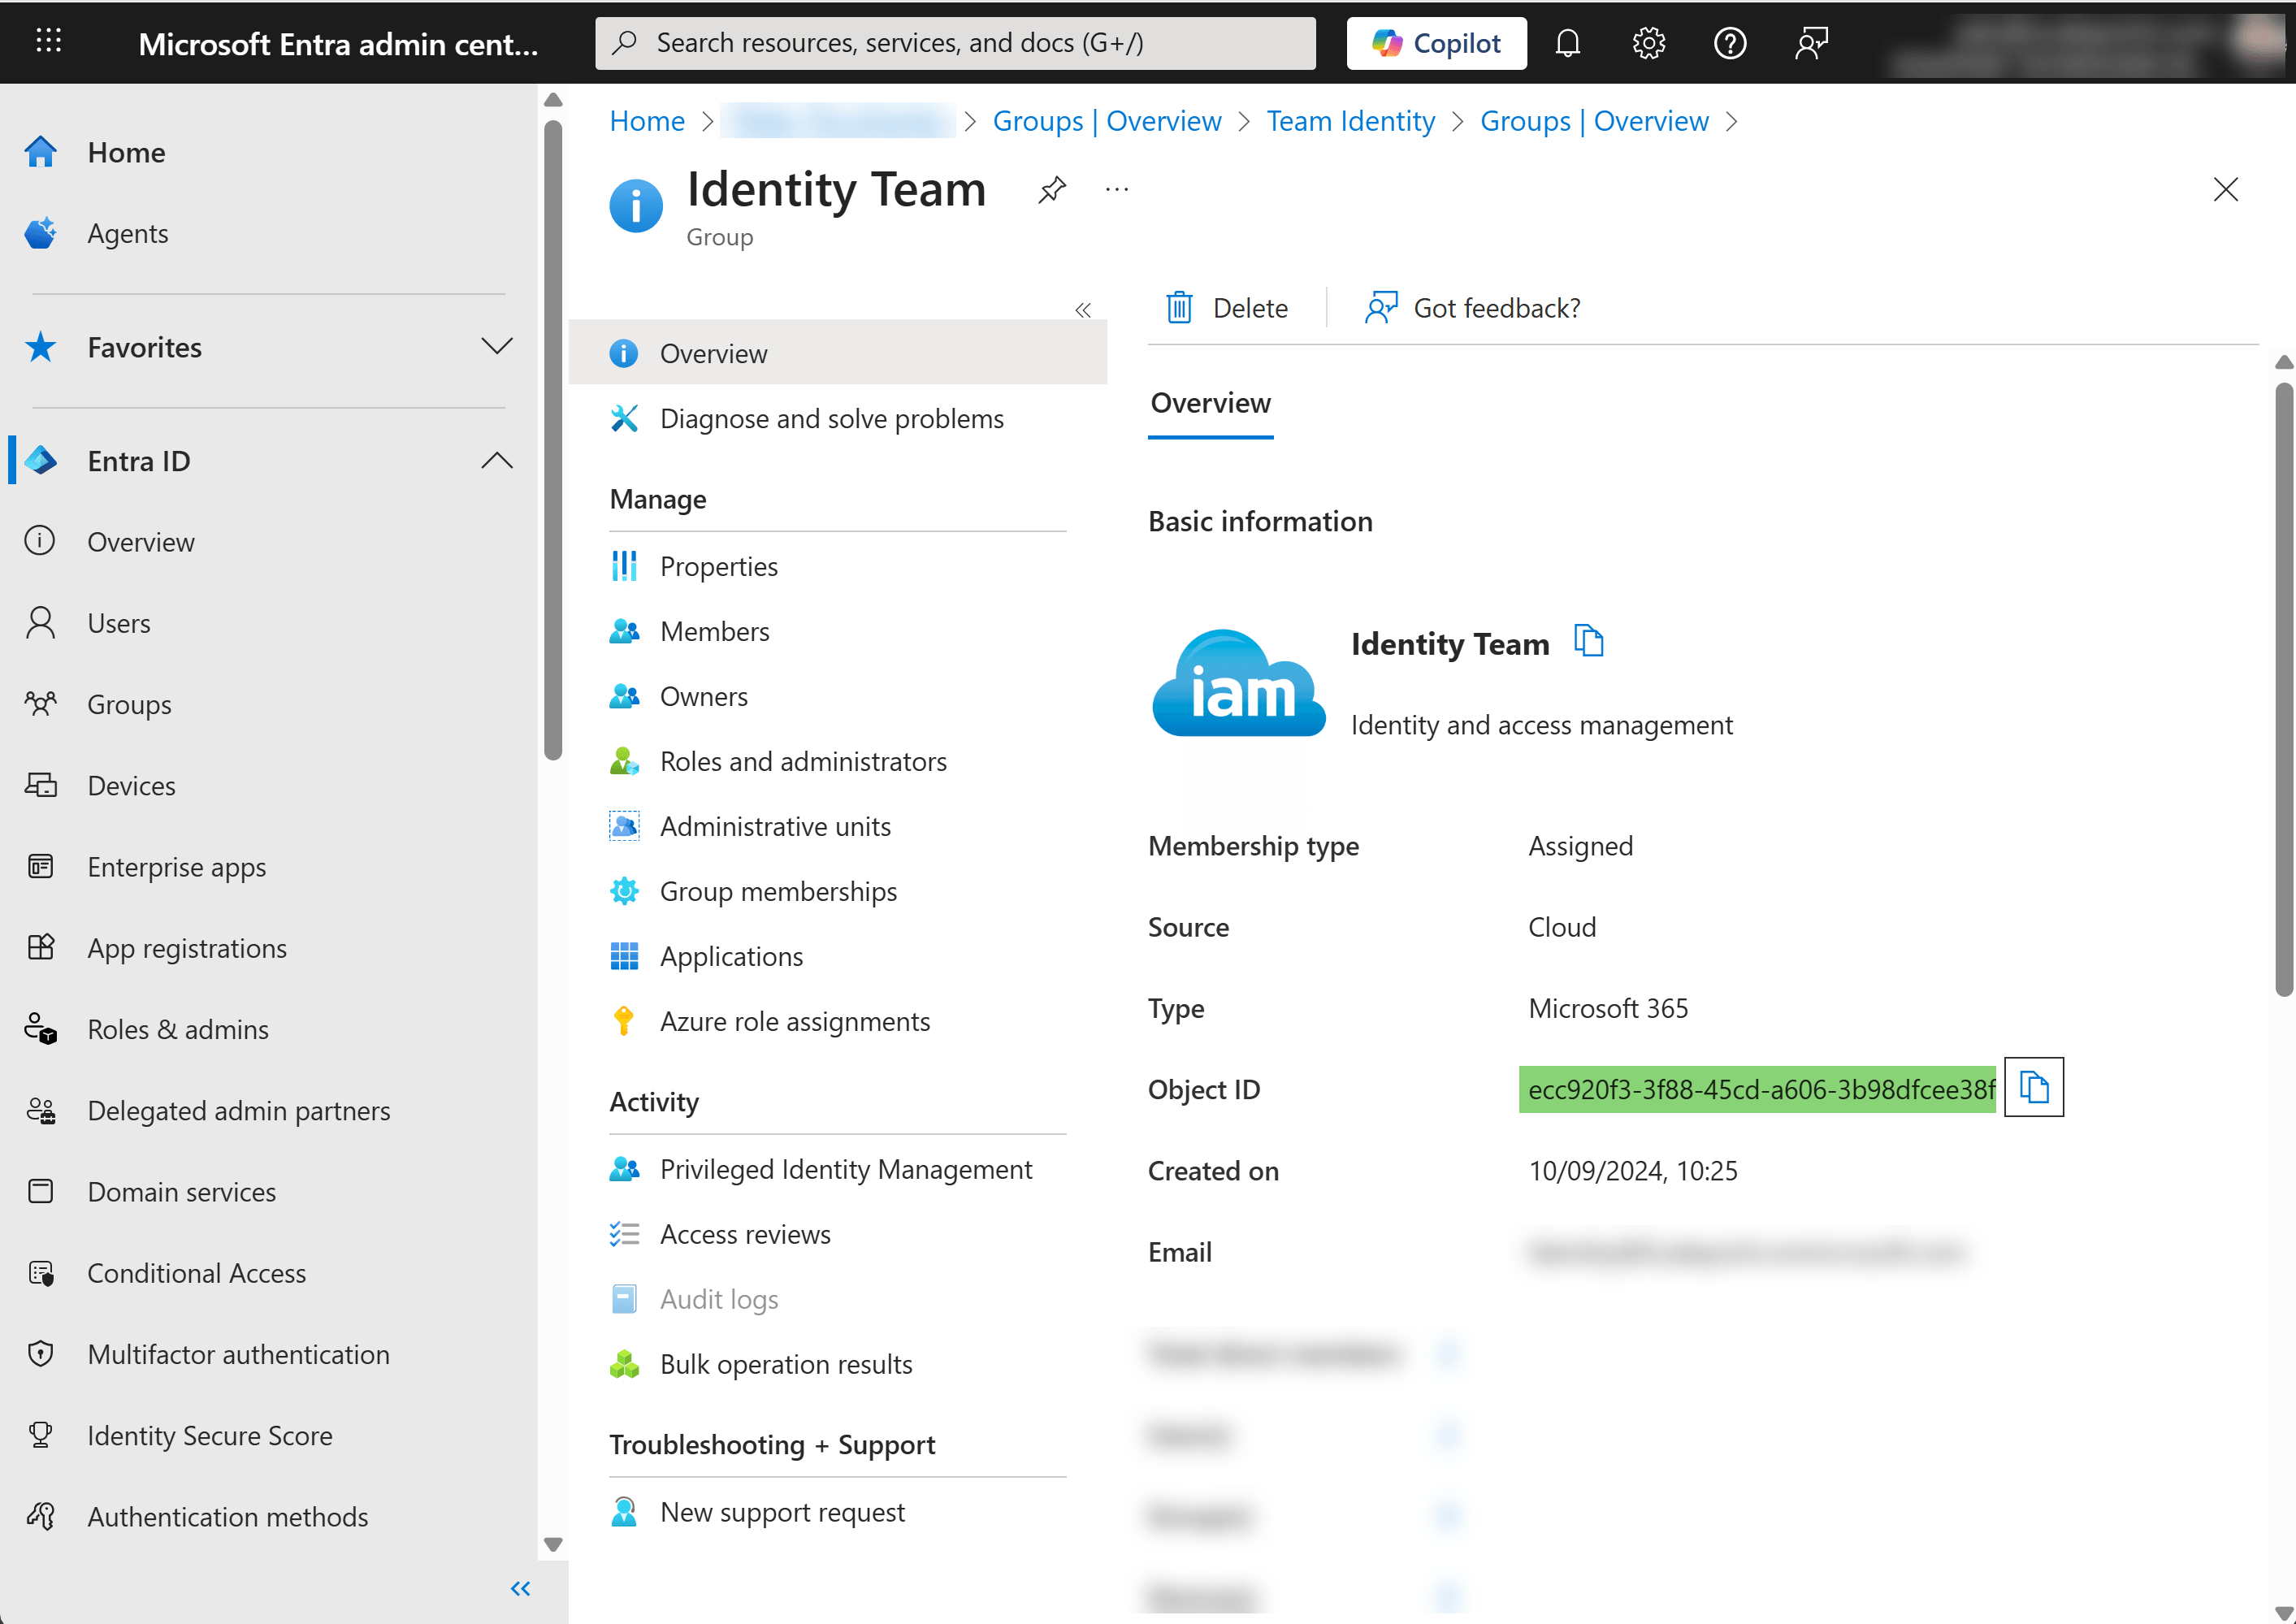Click the help question mark icon

[x=1729, y=43]
